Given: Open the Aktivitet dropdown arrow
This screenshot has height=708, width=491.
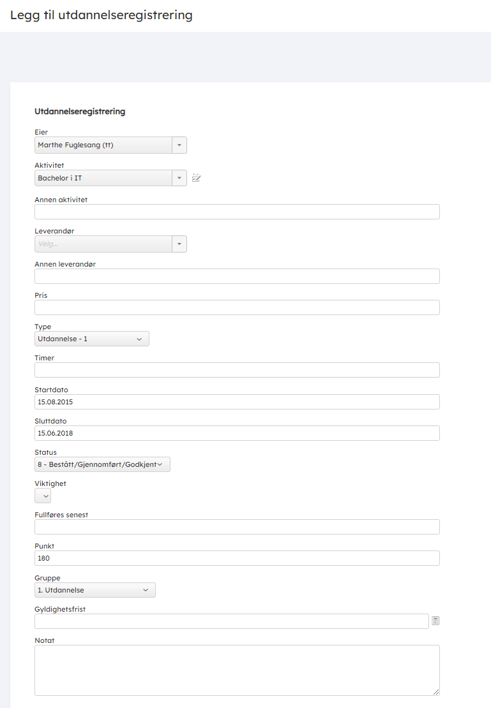Looking at the screenshot, I should coord(179,178).
